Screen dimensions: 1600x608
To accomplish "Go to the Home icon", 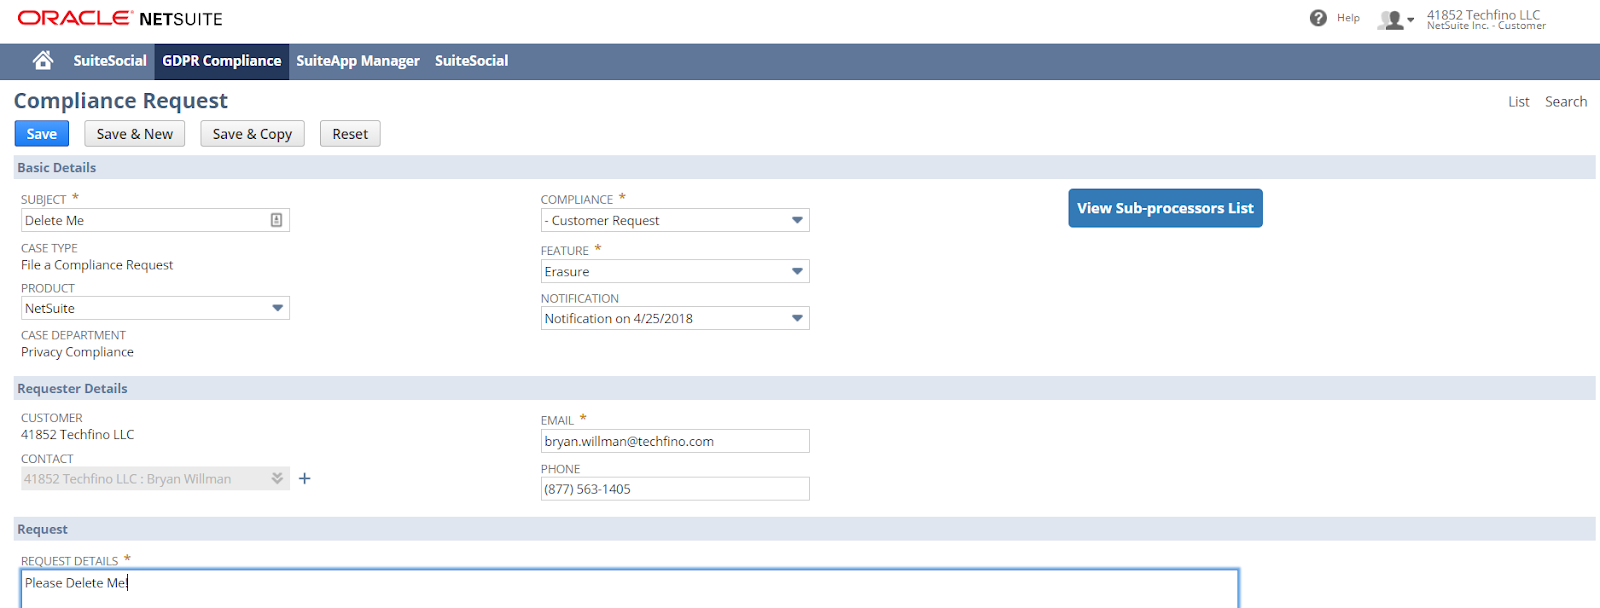I will click(43, 61).
